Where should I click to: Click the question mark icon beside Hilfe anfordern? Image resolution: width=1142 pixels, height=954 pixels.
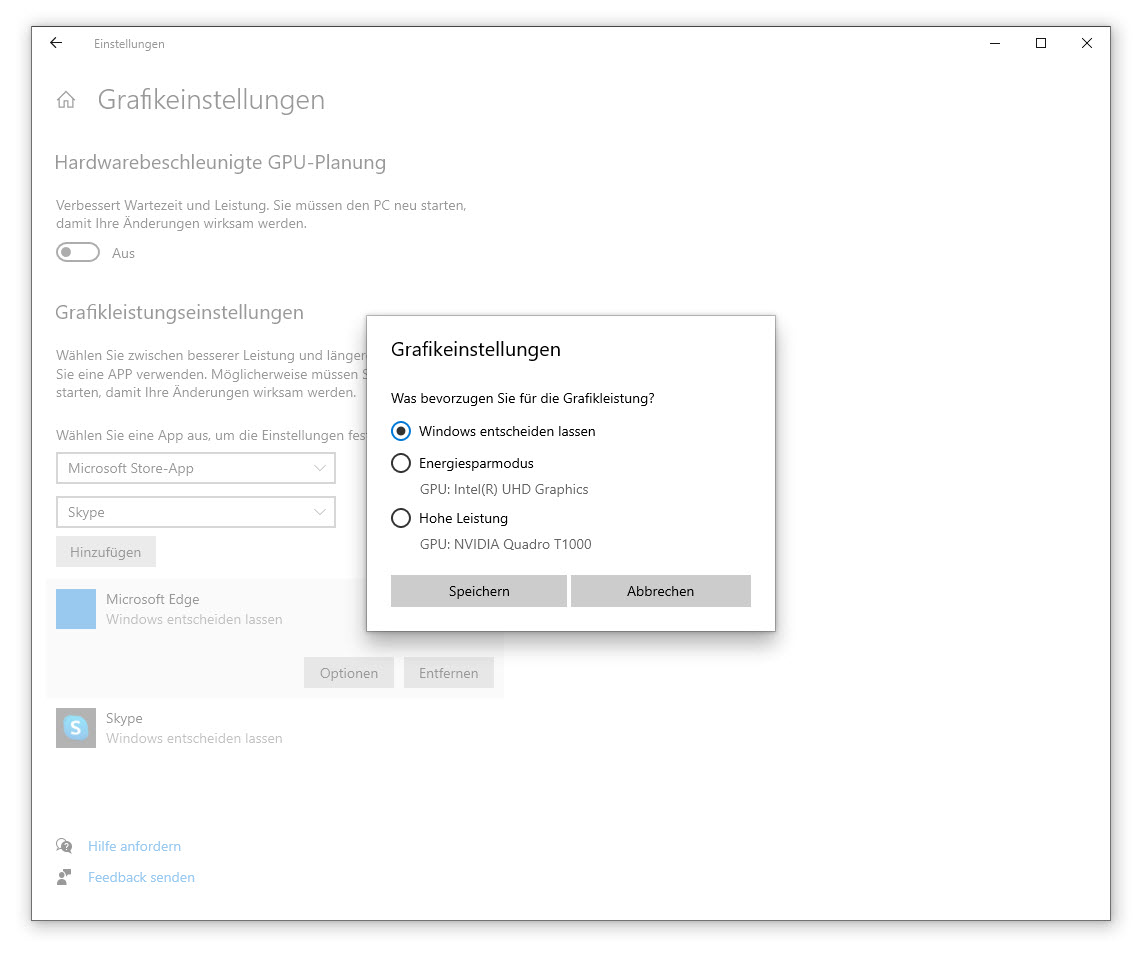tap(63, 845)
